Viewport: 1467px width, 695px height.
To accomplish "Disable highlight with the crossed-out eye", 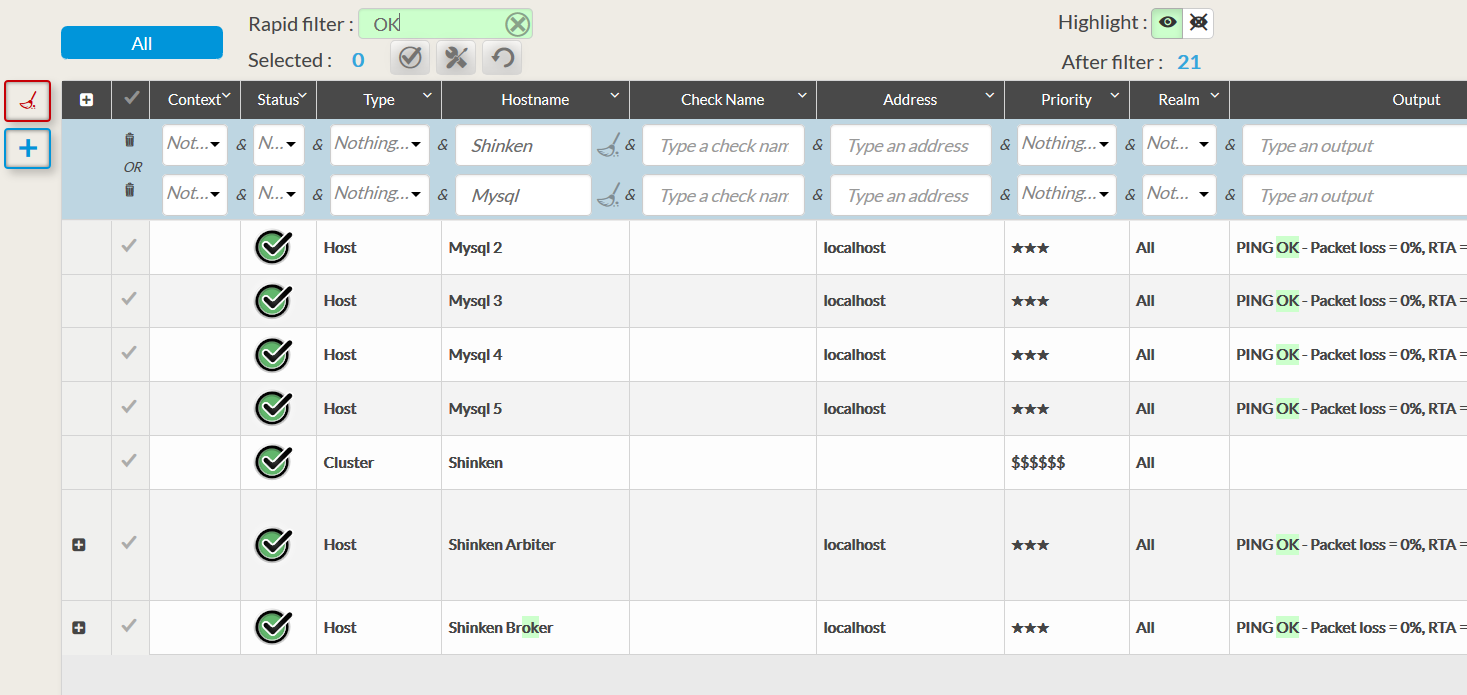I will pyautogui.click(x=1198, y=23).
